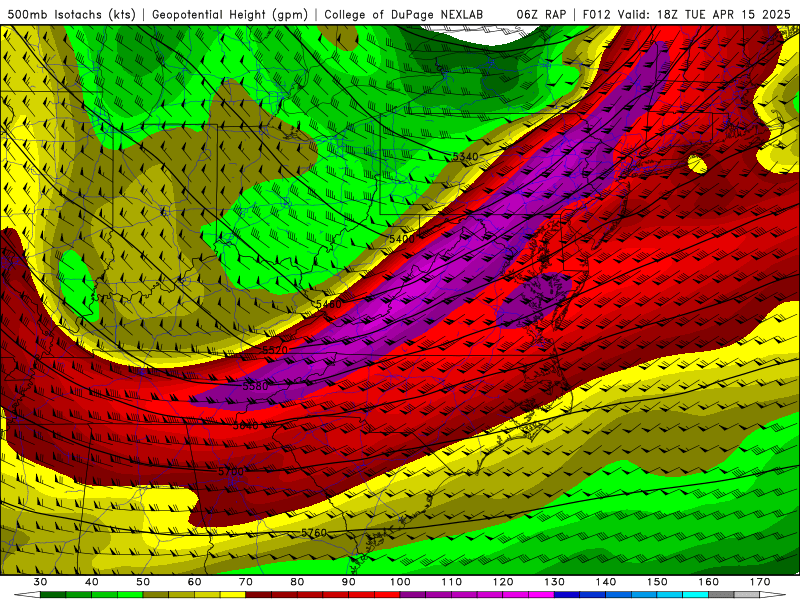
Task: Click the legend value 130
Action: coord(554,582)
